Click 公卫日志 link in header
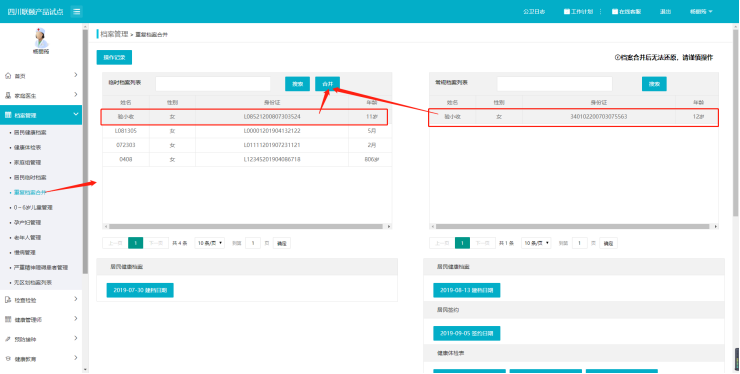 (534, 11)
